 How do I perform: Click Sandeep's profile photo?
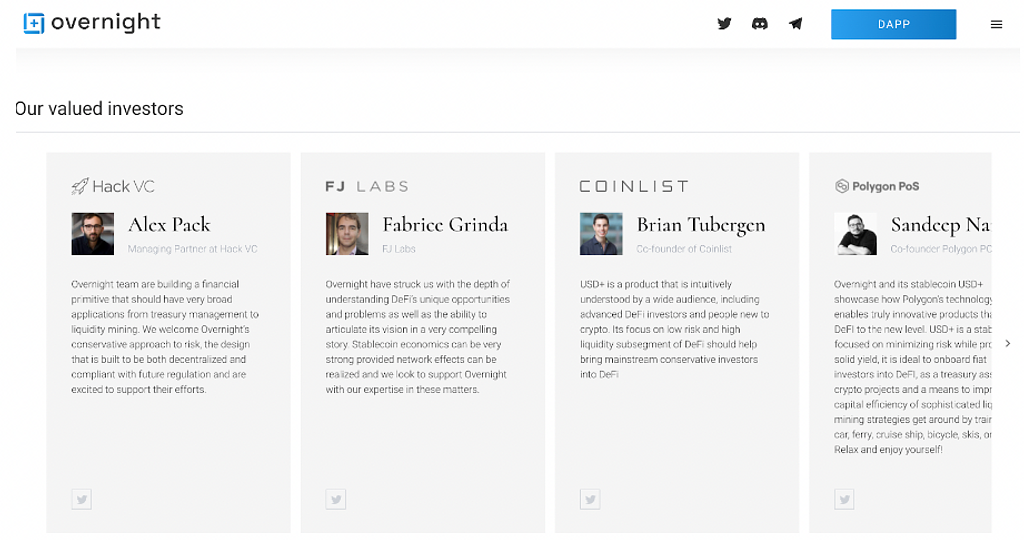[x=855, y=234]
